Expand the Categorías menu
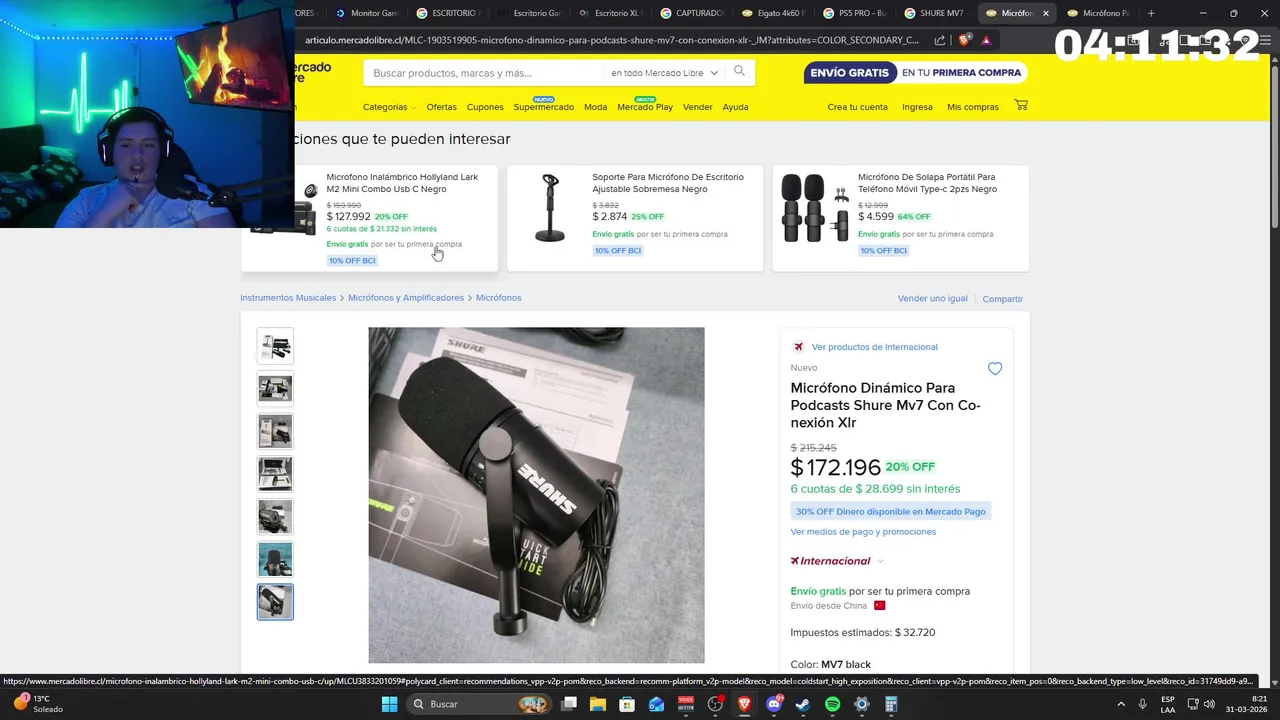The image size is (1280, 720). (389, 107)
